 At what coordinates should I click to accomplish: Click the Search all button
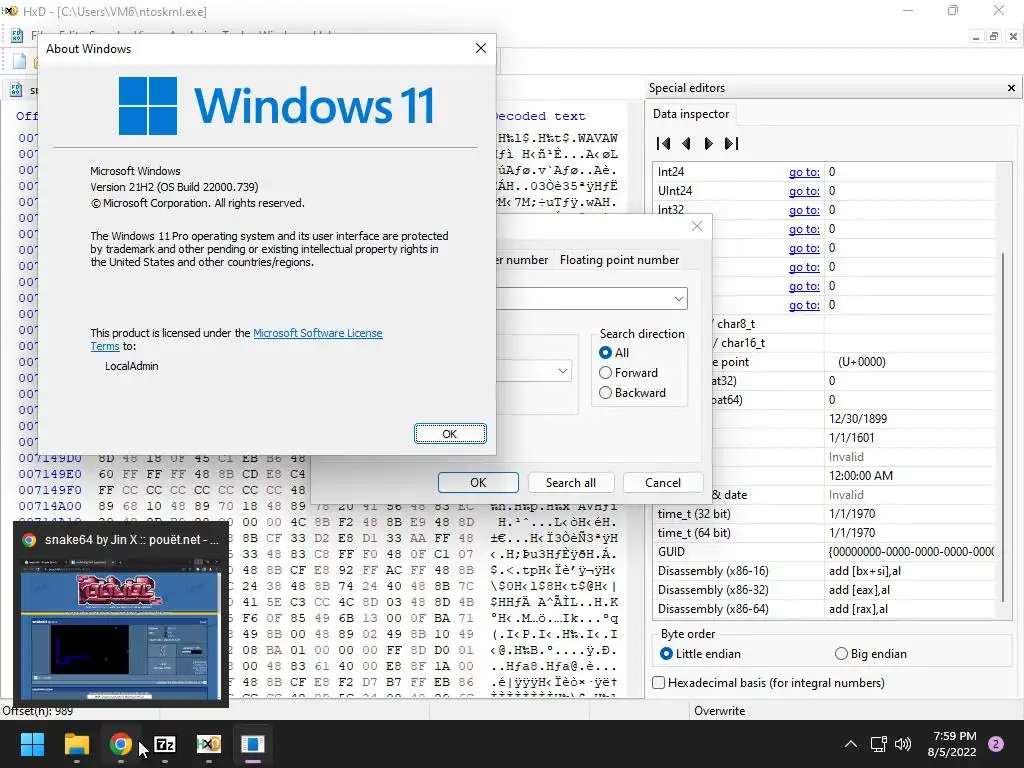[571, 483]
